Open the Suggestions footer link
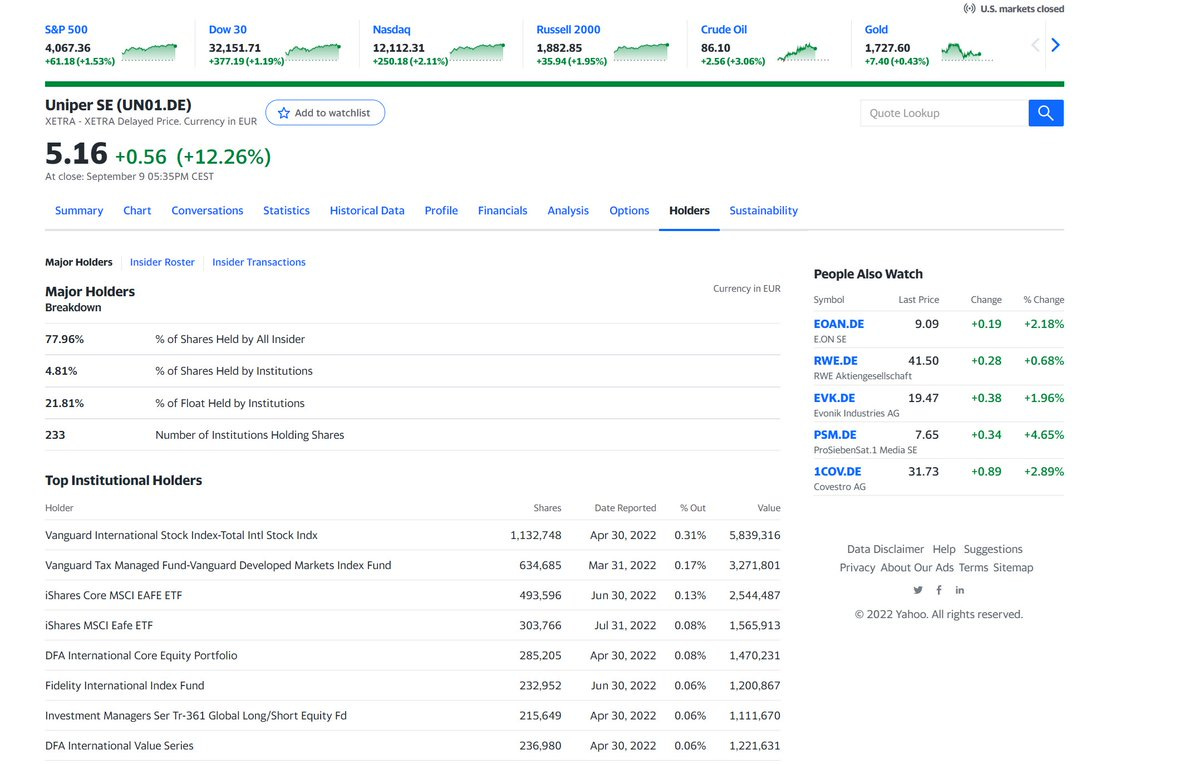The width and height of the screenshot is (1199, 764). [x=993, y=549]
